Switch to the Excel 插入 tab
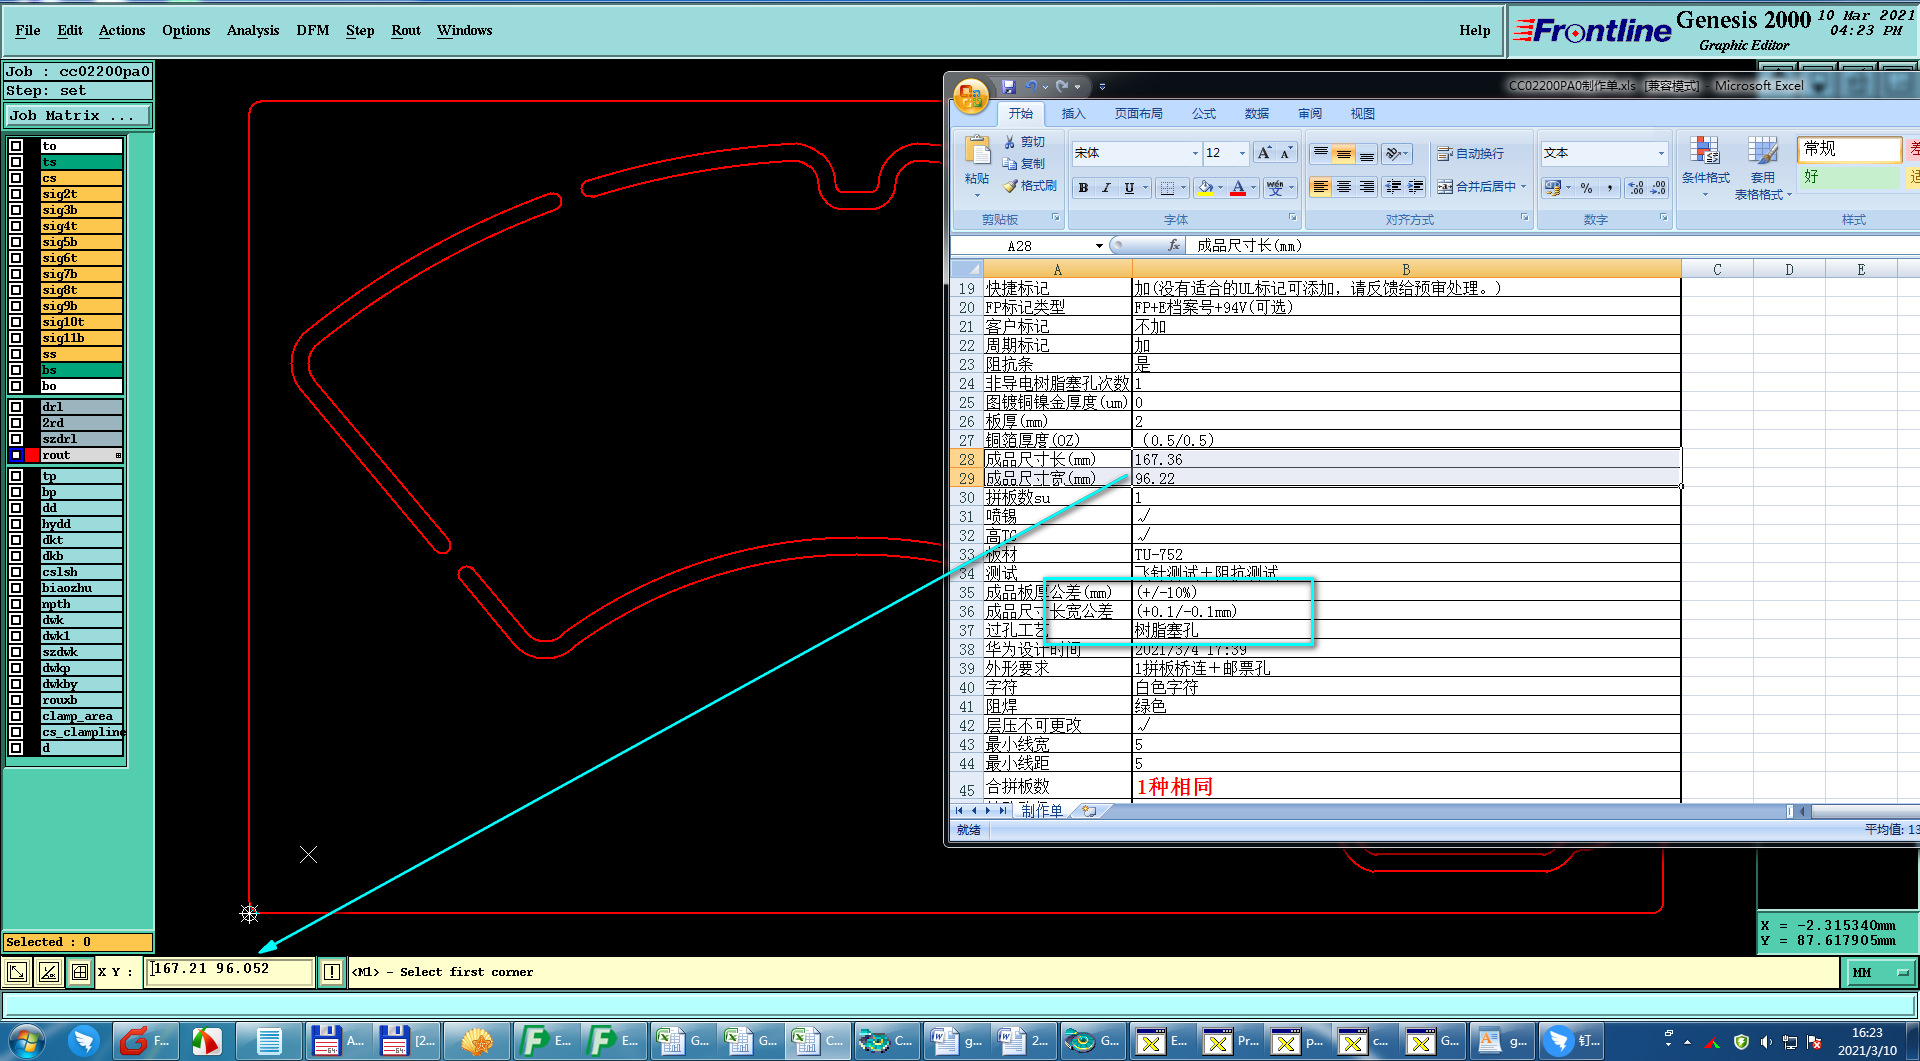The height and width of the screenshot is (1061, 1920). tap(1073, 114)
